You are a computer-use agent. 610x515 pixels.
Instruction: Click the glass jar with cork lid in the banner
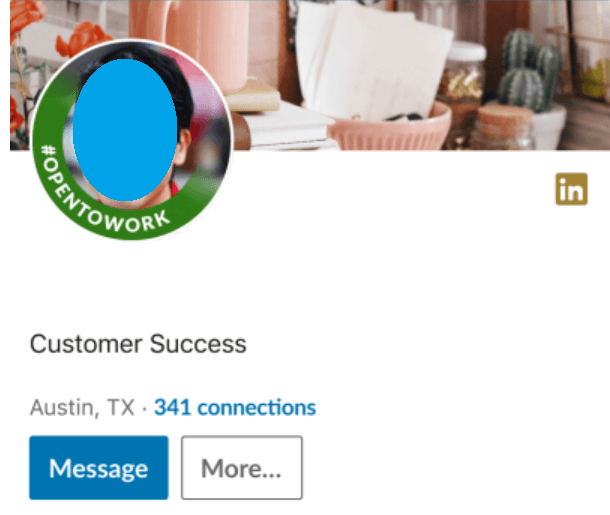pos(502,128)
